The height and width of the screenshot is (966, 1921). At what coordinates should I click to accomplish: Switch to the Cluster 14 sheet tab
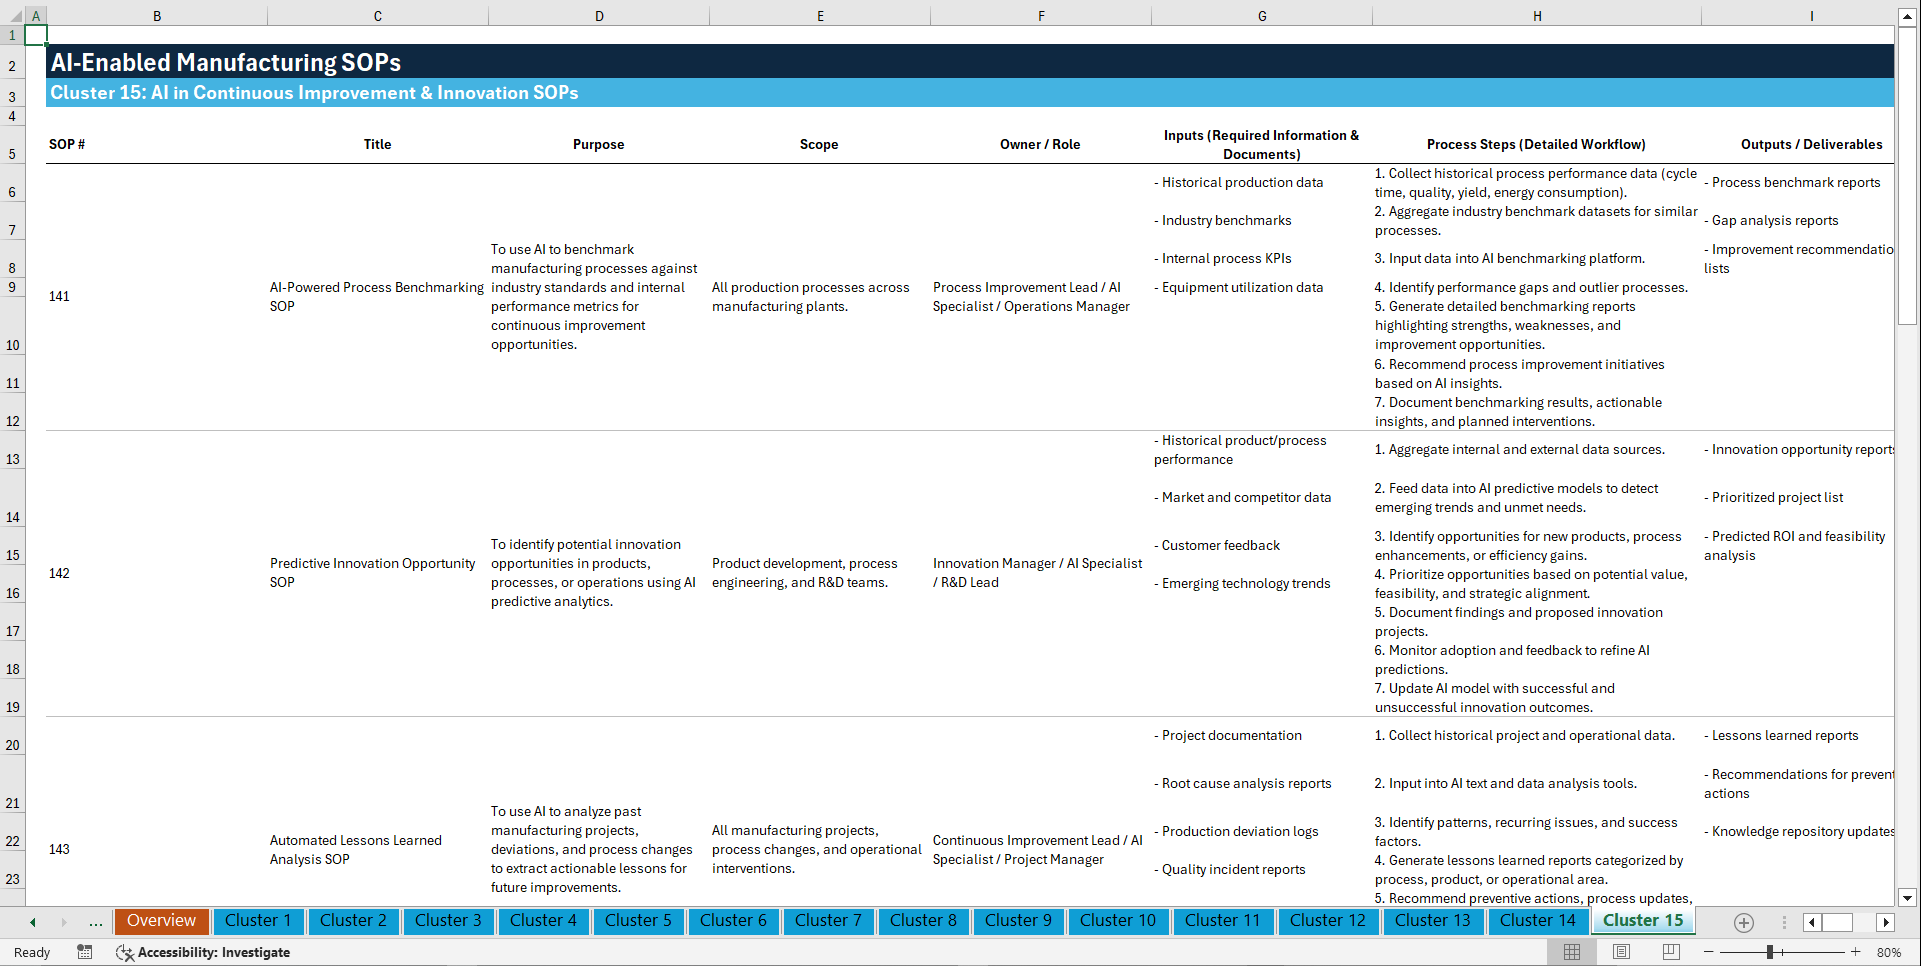1537,921
